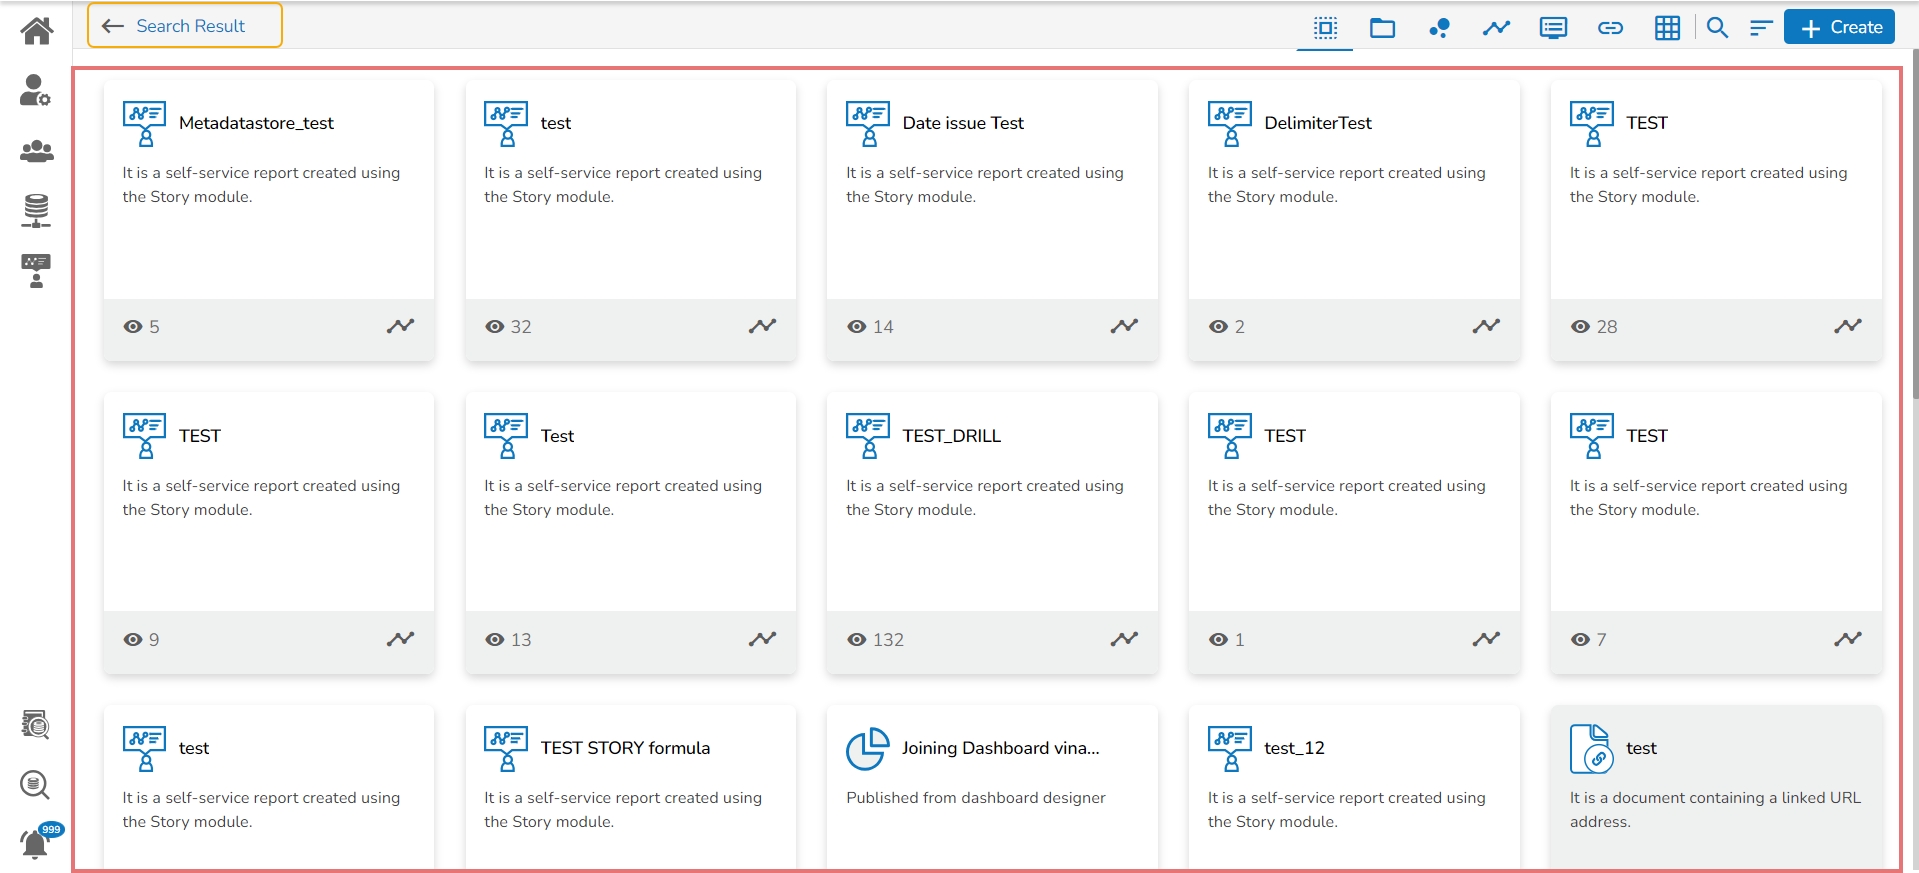Open the story presenter sidebar icon

click(36, 271)
